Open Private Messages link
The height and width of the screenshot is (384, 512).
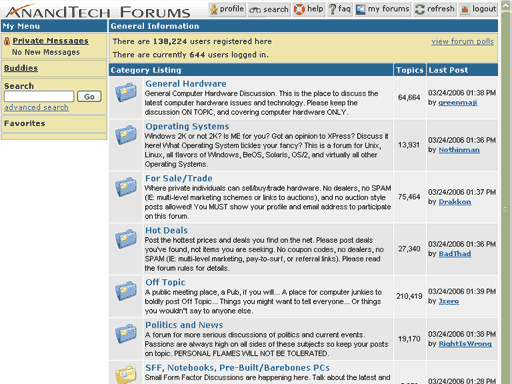[x=50, y=41]
